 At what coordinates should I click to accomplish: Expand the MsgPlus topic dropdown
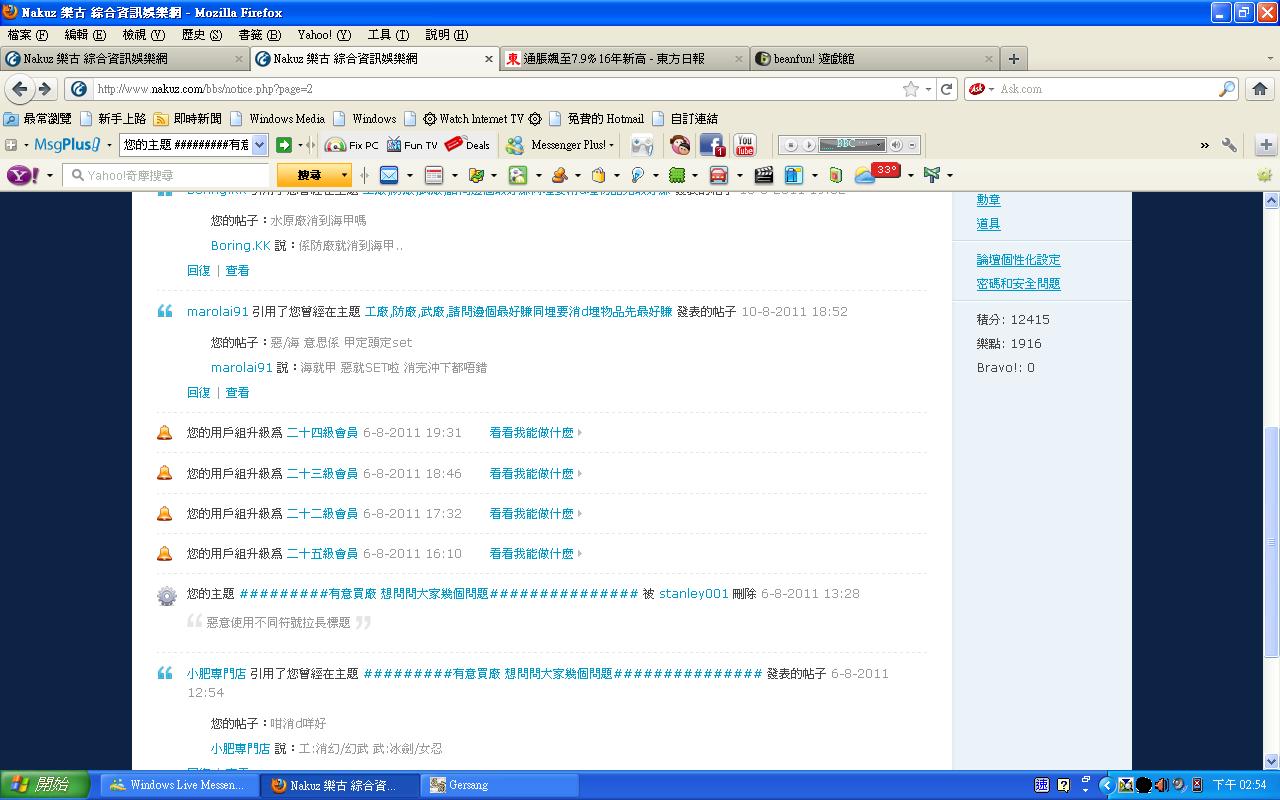(x=259, y=145)
